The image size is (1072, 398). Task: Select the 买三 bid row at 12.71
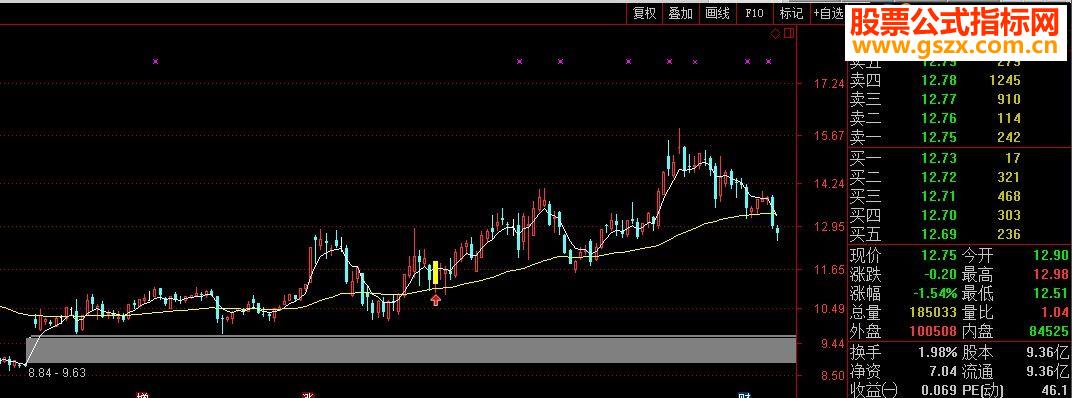click(x=959, y=197)
